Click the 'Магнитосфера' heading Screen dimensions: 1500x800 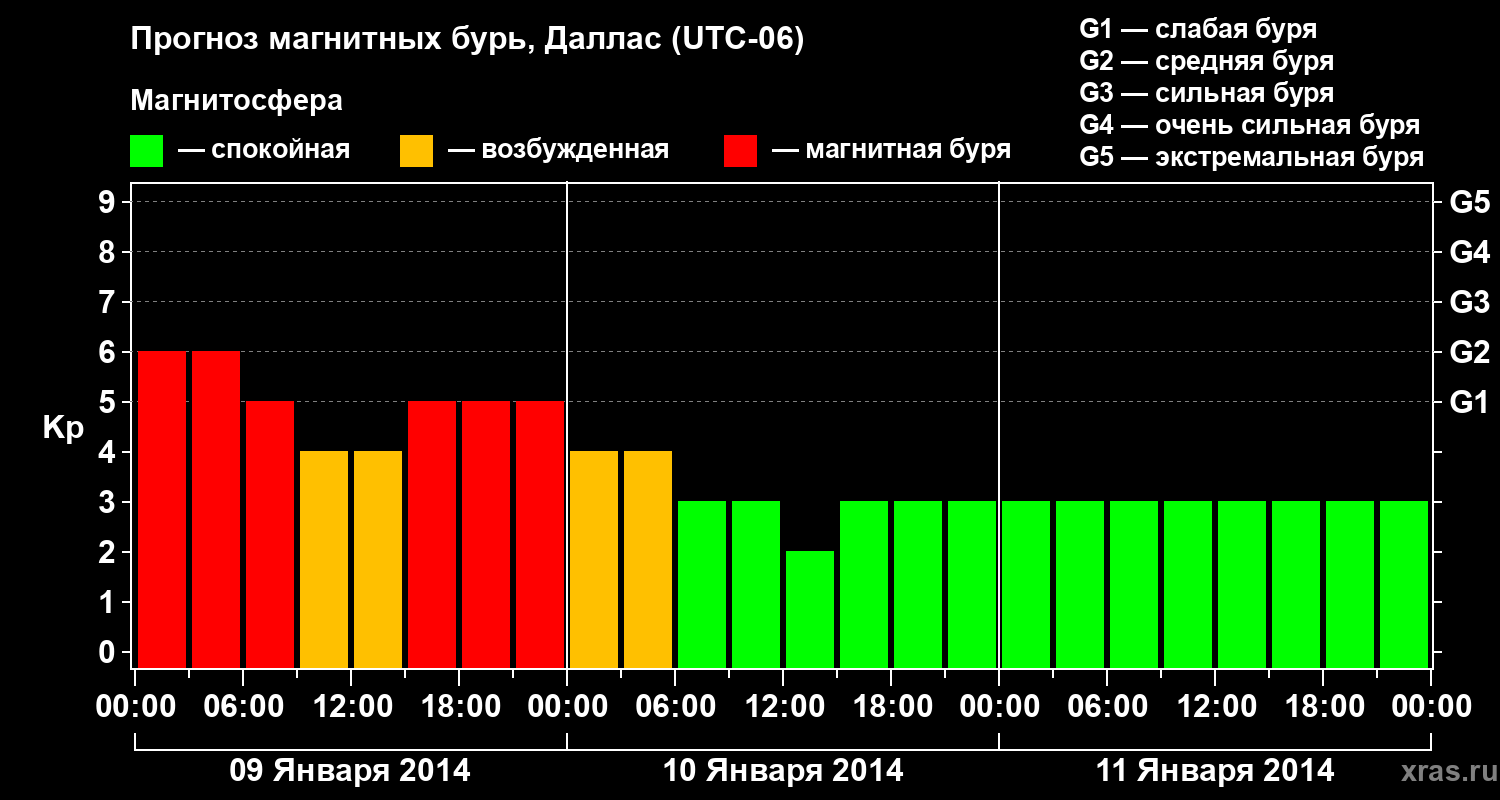click(236, 101)
